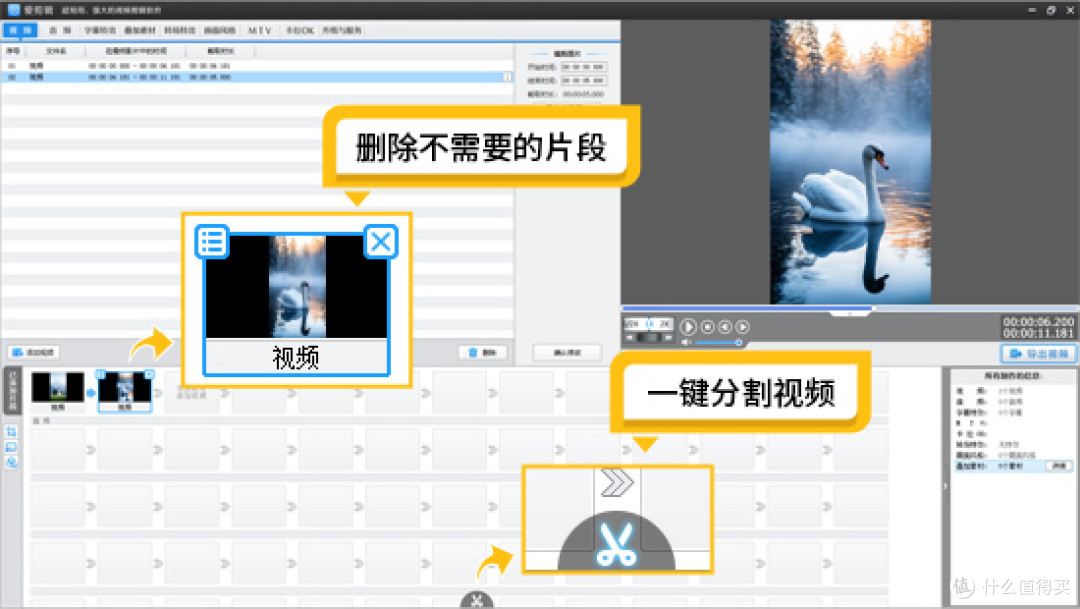The height and width of the screenshot is (609, 1080).
Task: Remove the selected clip with its X icon
Action: (149, 374)
